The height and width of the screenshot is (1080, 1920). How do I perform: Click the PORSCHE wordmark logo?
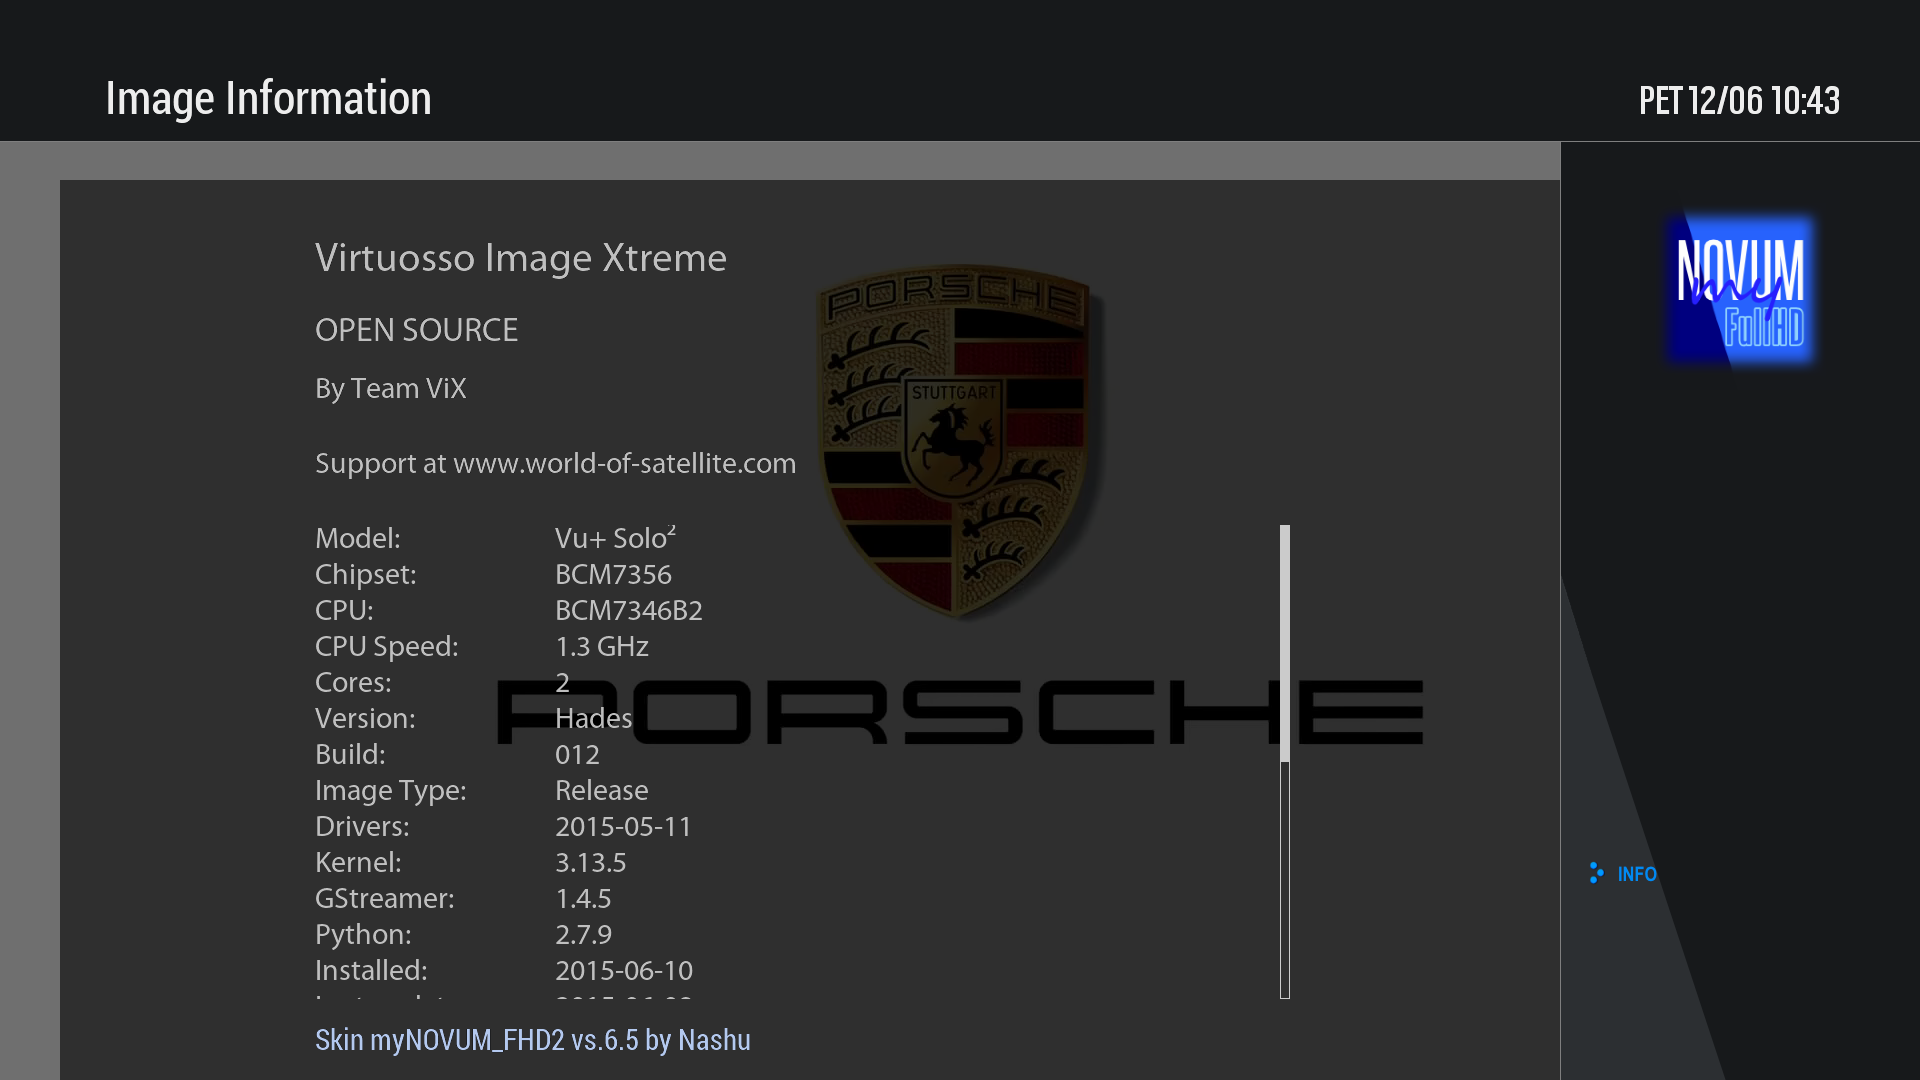(x=960, y=712)
